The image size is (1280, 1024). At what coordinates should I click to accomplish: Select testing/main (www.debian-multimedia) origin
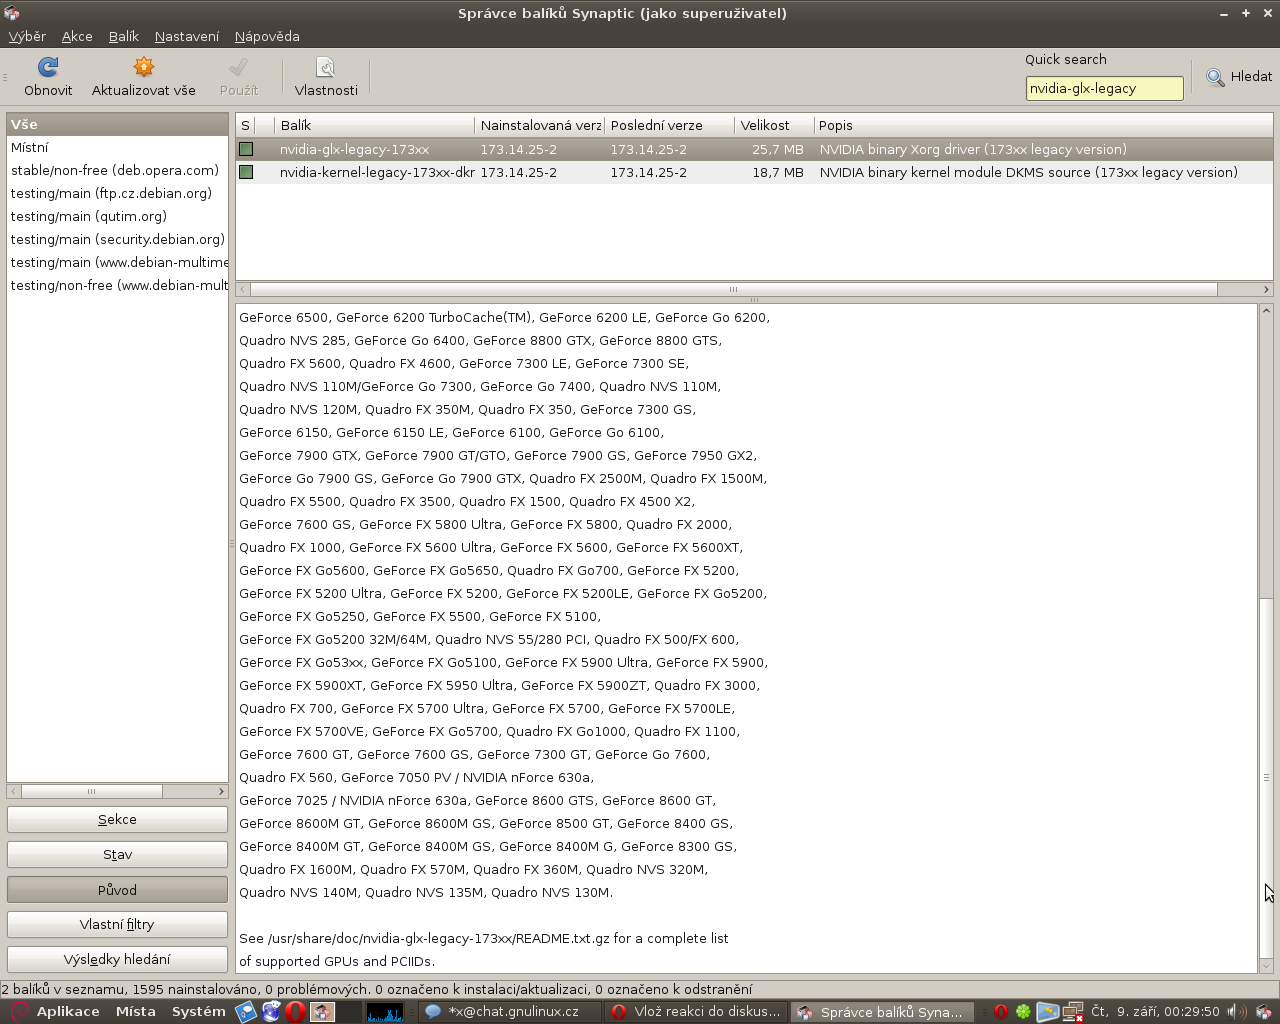(x=117, y=262)
